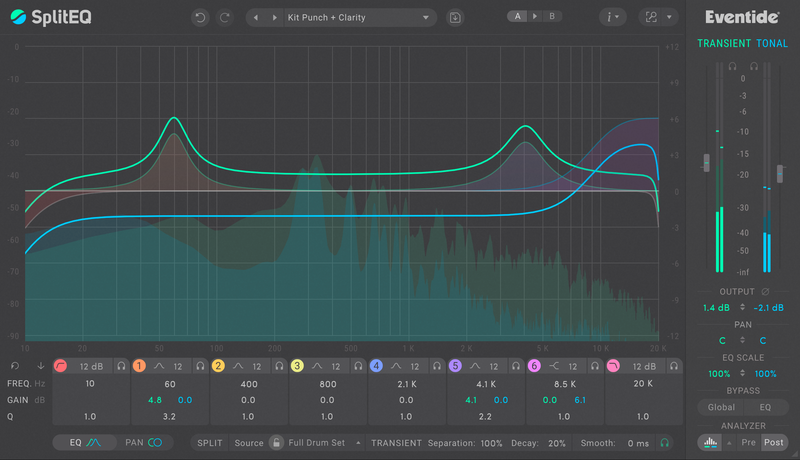Open the Kit Punch + Clarity preset dropdown
Screen dimensions: 800x460
(x=340, y=17)
